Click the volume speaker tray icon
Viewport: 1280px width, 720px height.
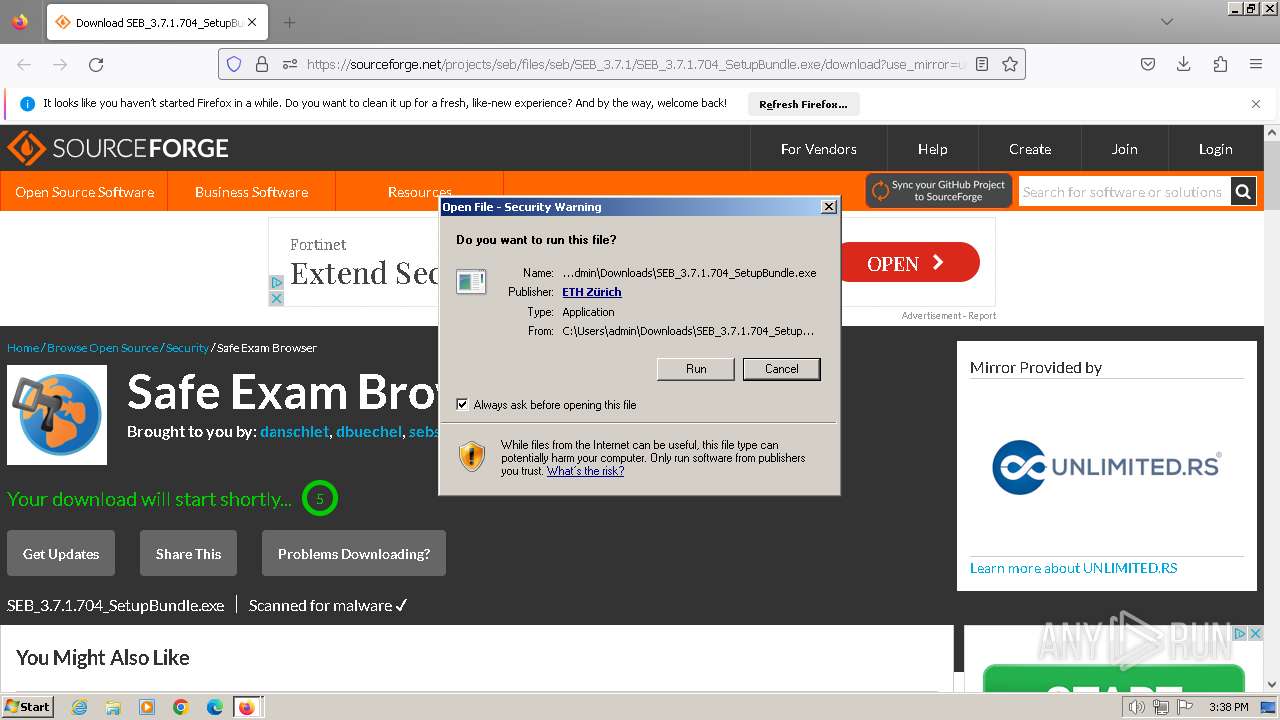click(1137, 707)
